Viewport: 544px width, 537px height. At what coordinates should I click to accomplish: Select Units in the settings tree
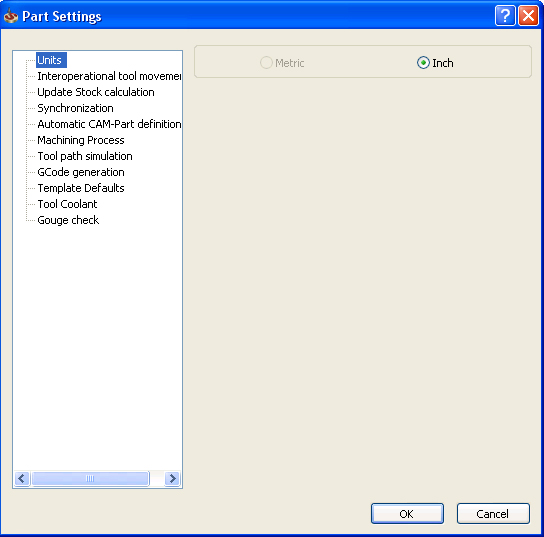click(51, 60)
